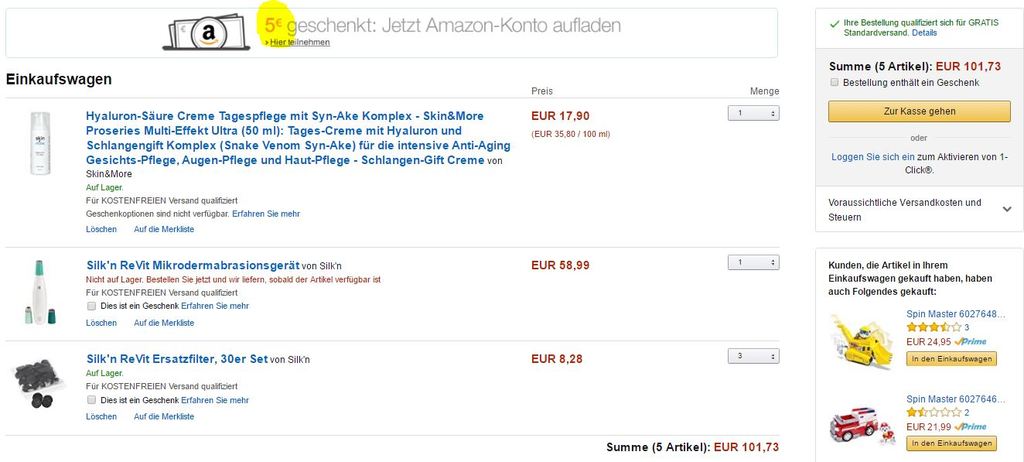The height and width of the screenshot is (462, 1024).
Task: Click 'Löschen' under the Hyaluron cream
Action: coord(101,229)
